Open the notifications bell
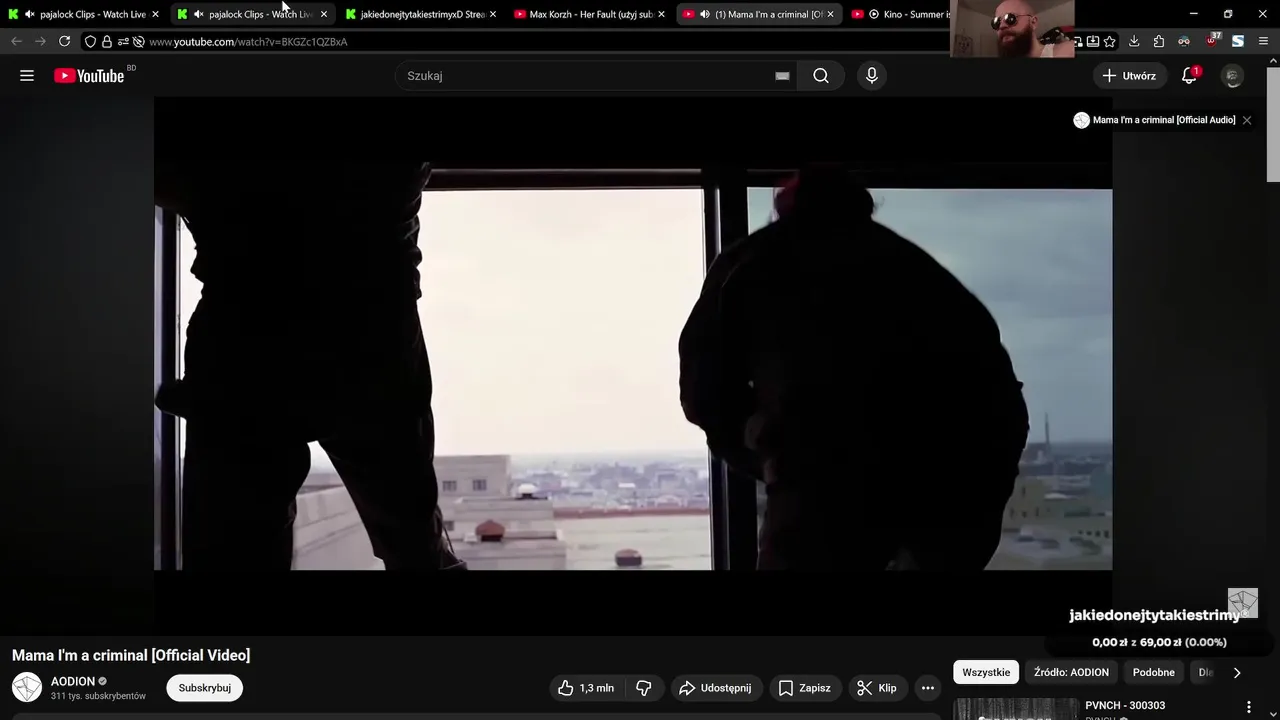 point(1189,76)
